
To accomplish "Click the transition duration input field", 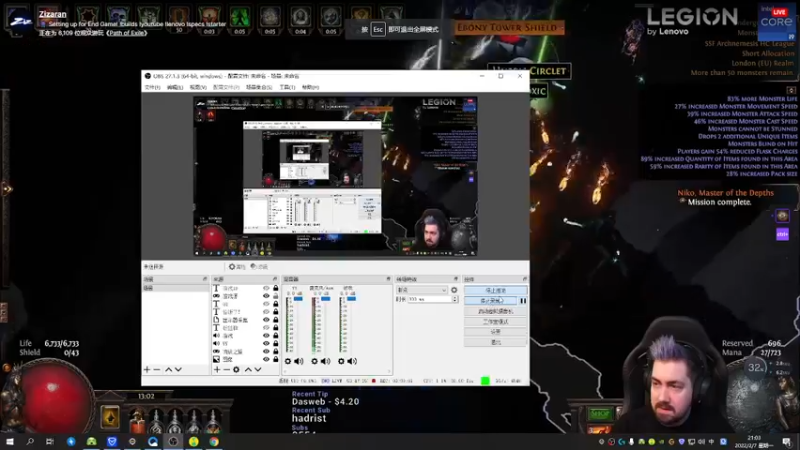I will click(430, 299).
